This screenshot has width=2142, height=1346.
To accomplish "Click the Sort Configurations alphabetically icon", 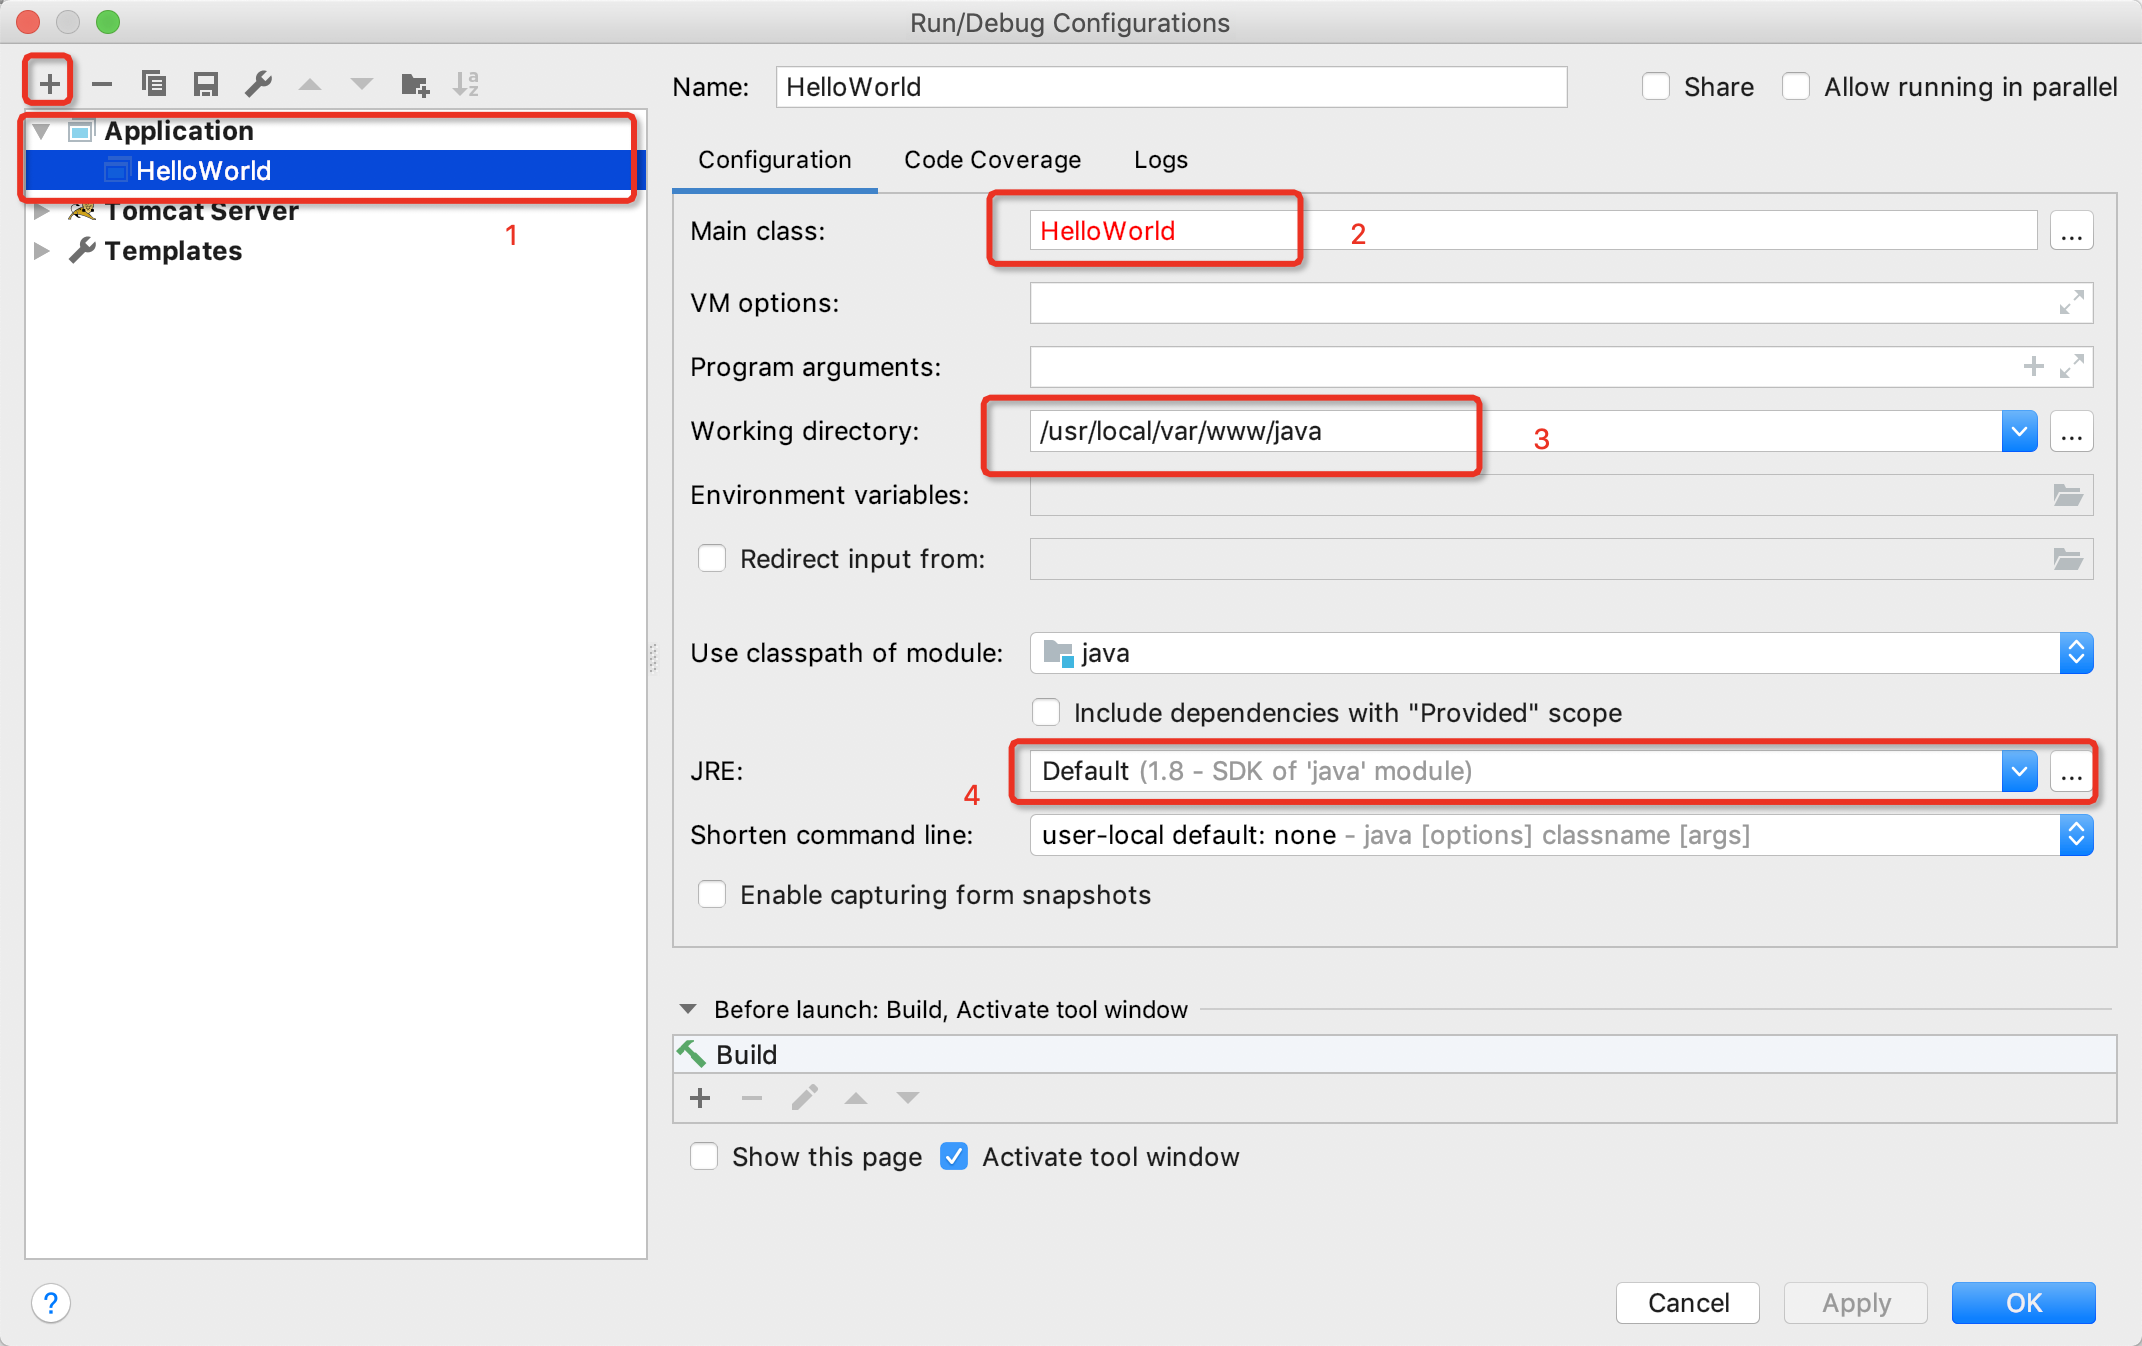I will tap(466, 84).
